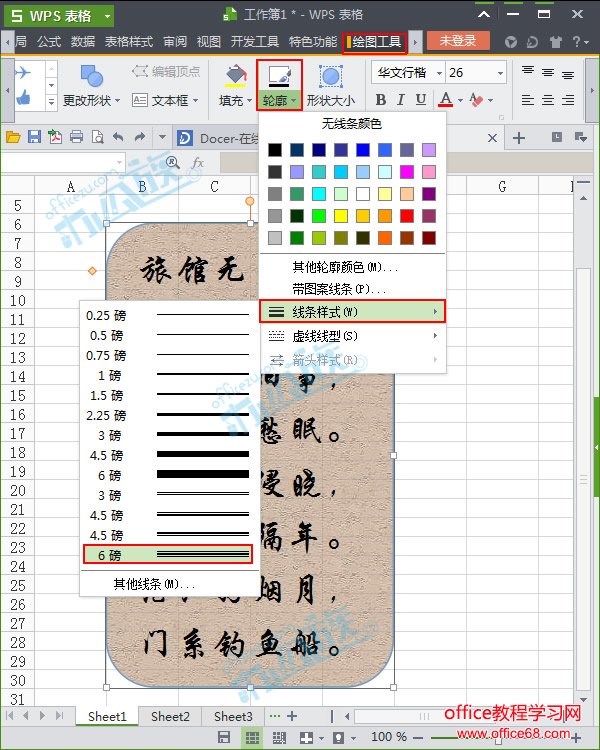This screenshot has height=750, width=600.
Task: Toggle Underline formatting
Action: click(x=421, y=99)
